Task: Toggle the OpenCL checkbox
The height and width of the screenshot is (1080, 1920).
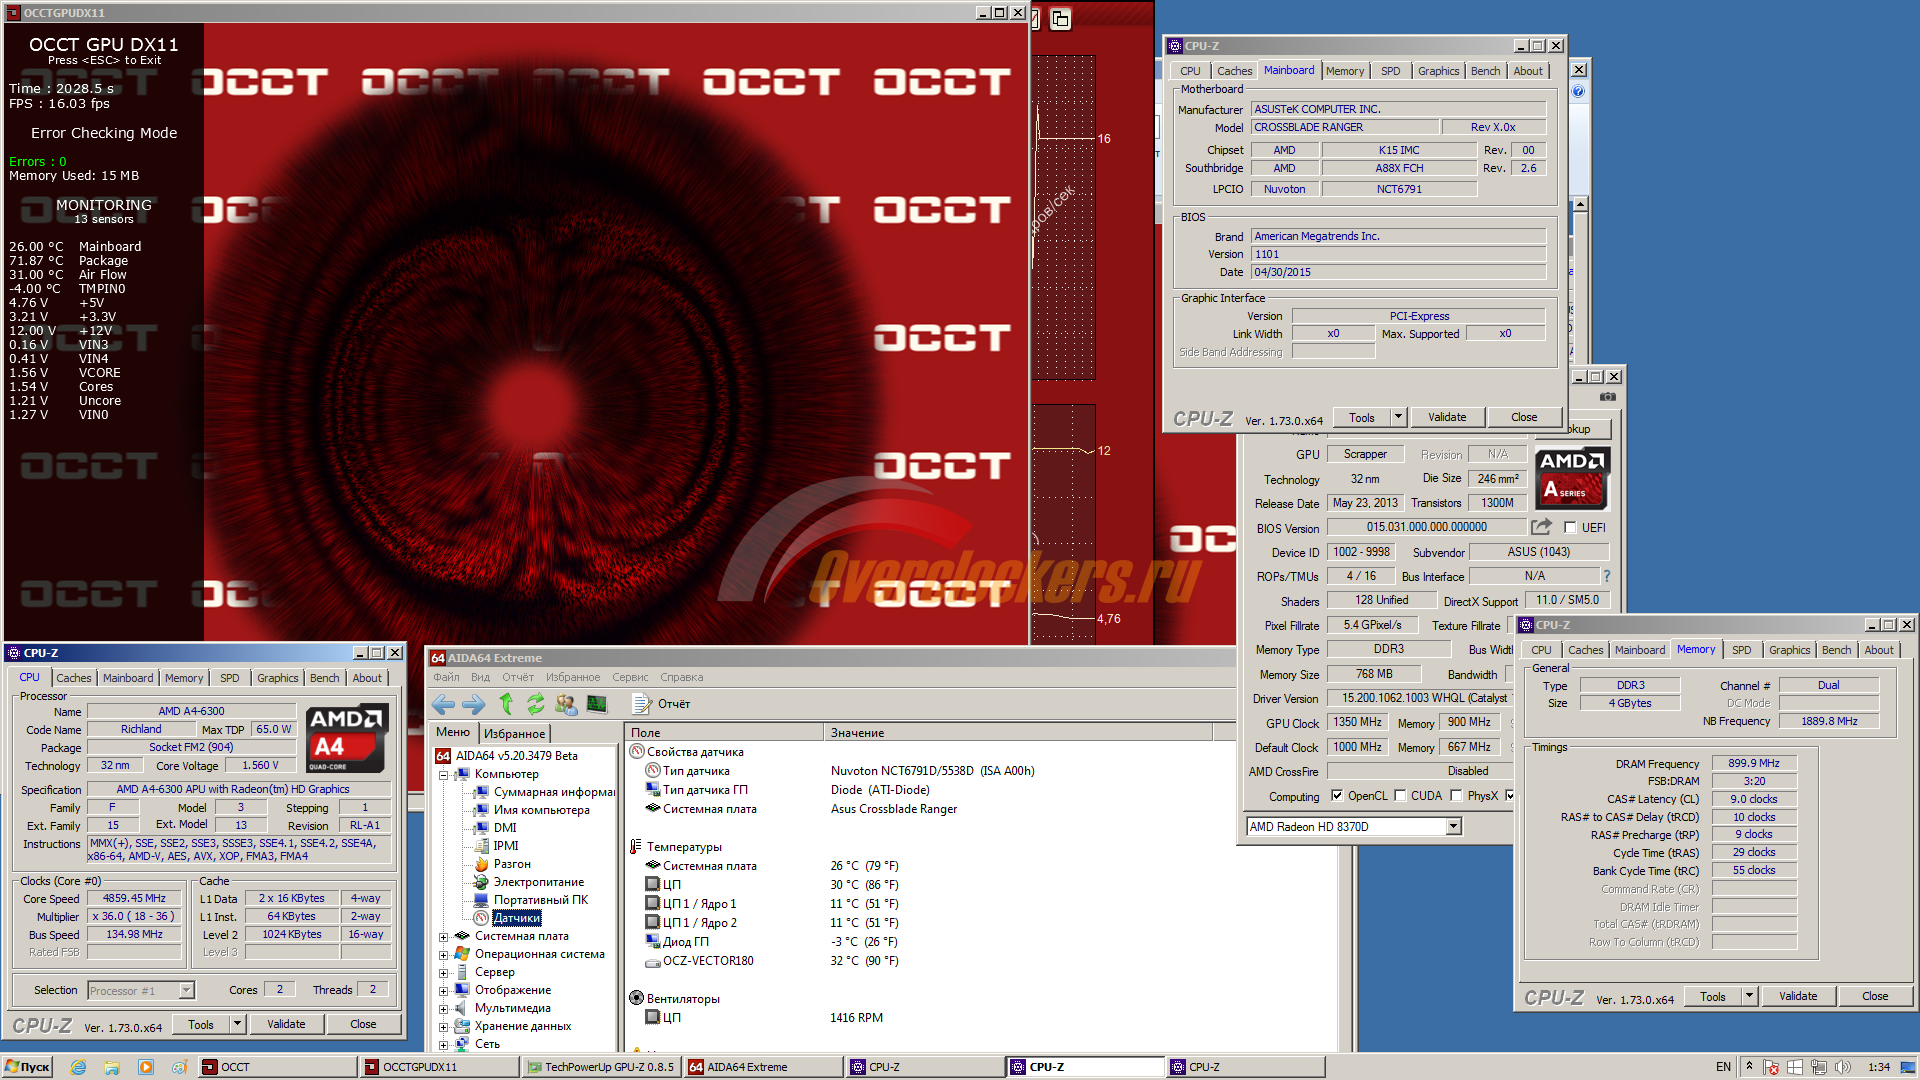Action: (1337, 796)
